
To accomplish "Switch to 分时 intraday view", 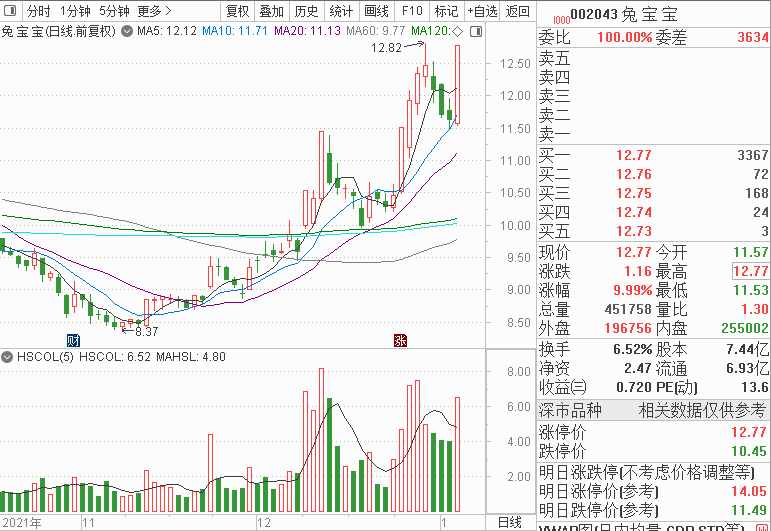I will (x=38, y=11).
